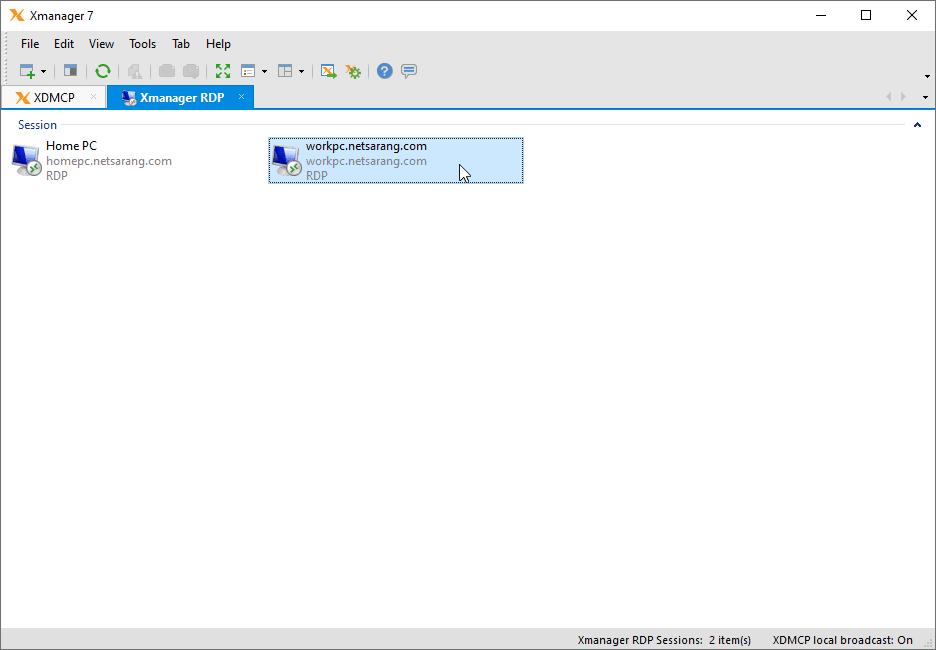
Task: Open the layout dropdown arrow
Action: (x=301, y=72)
